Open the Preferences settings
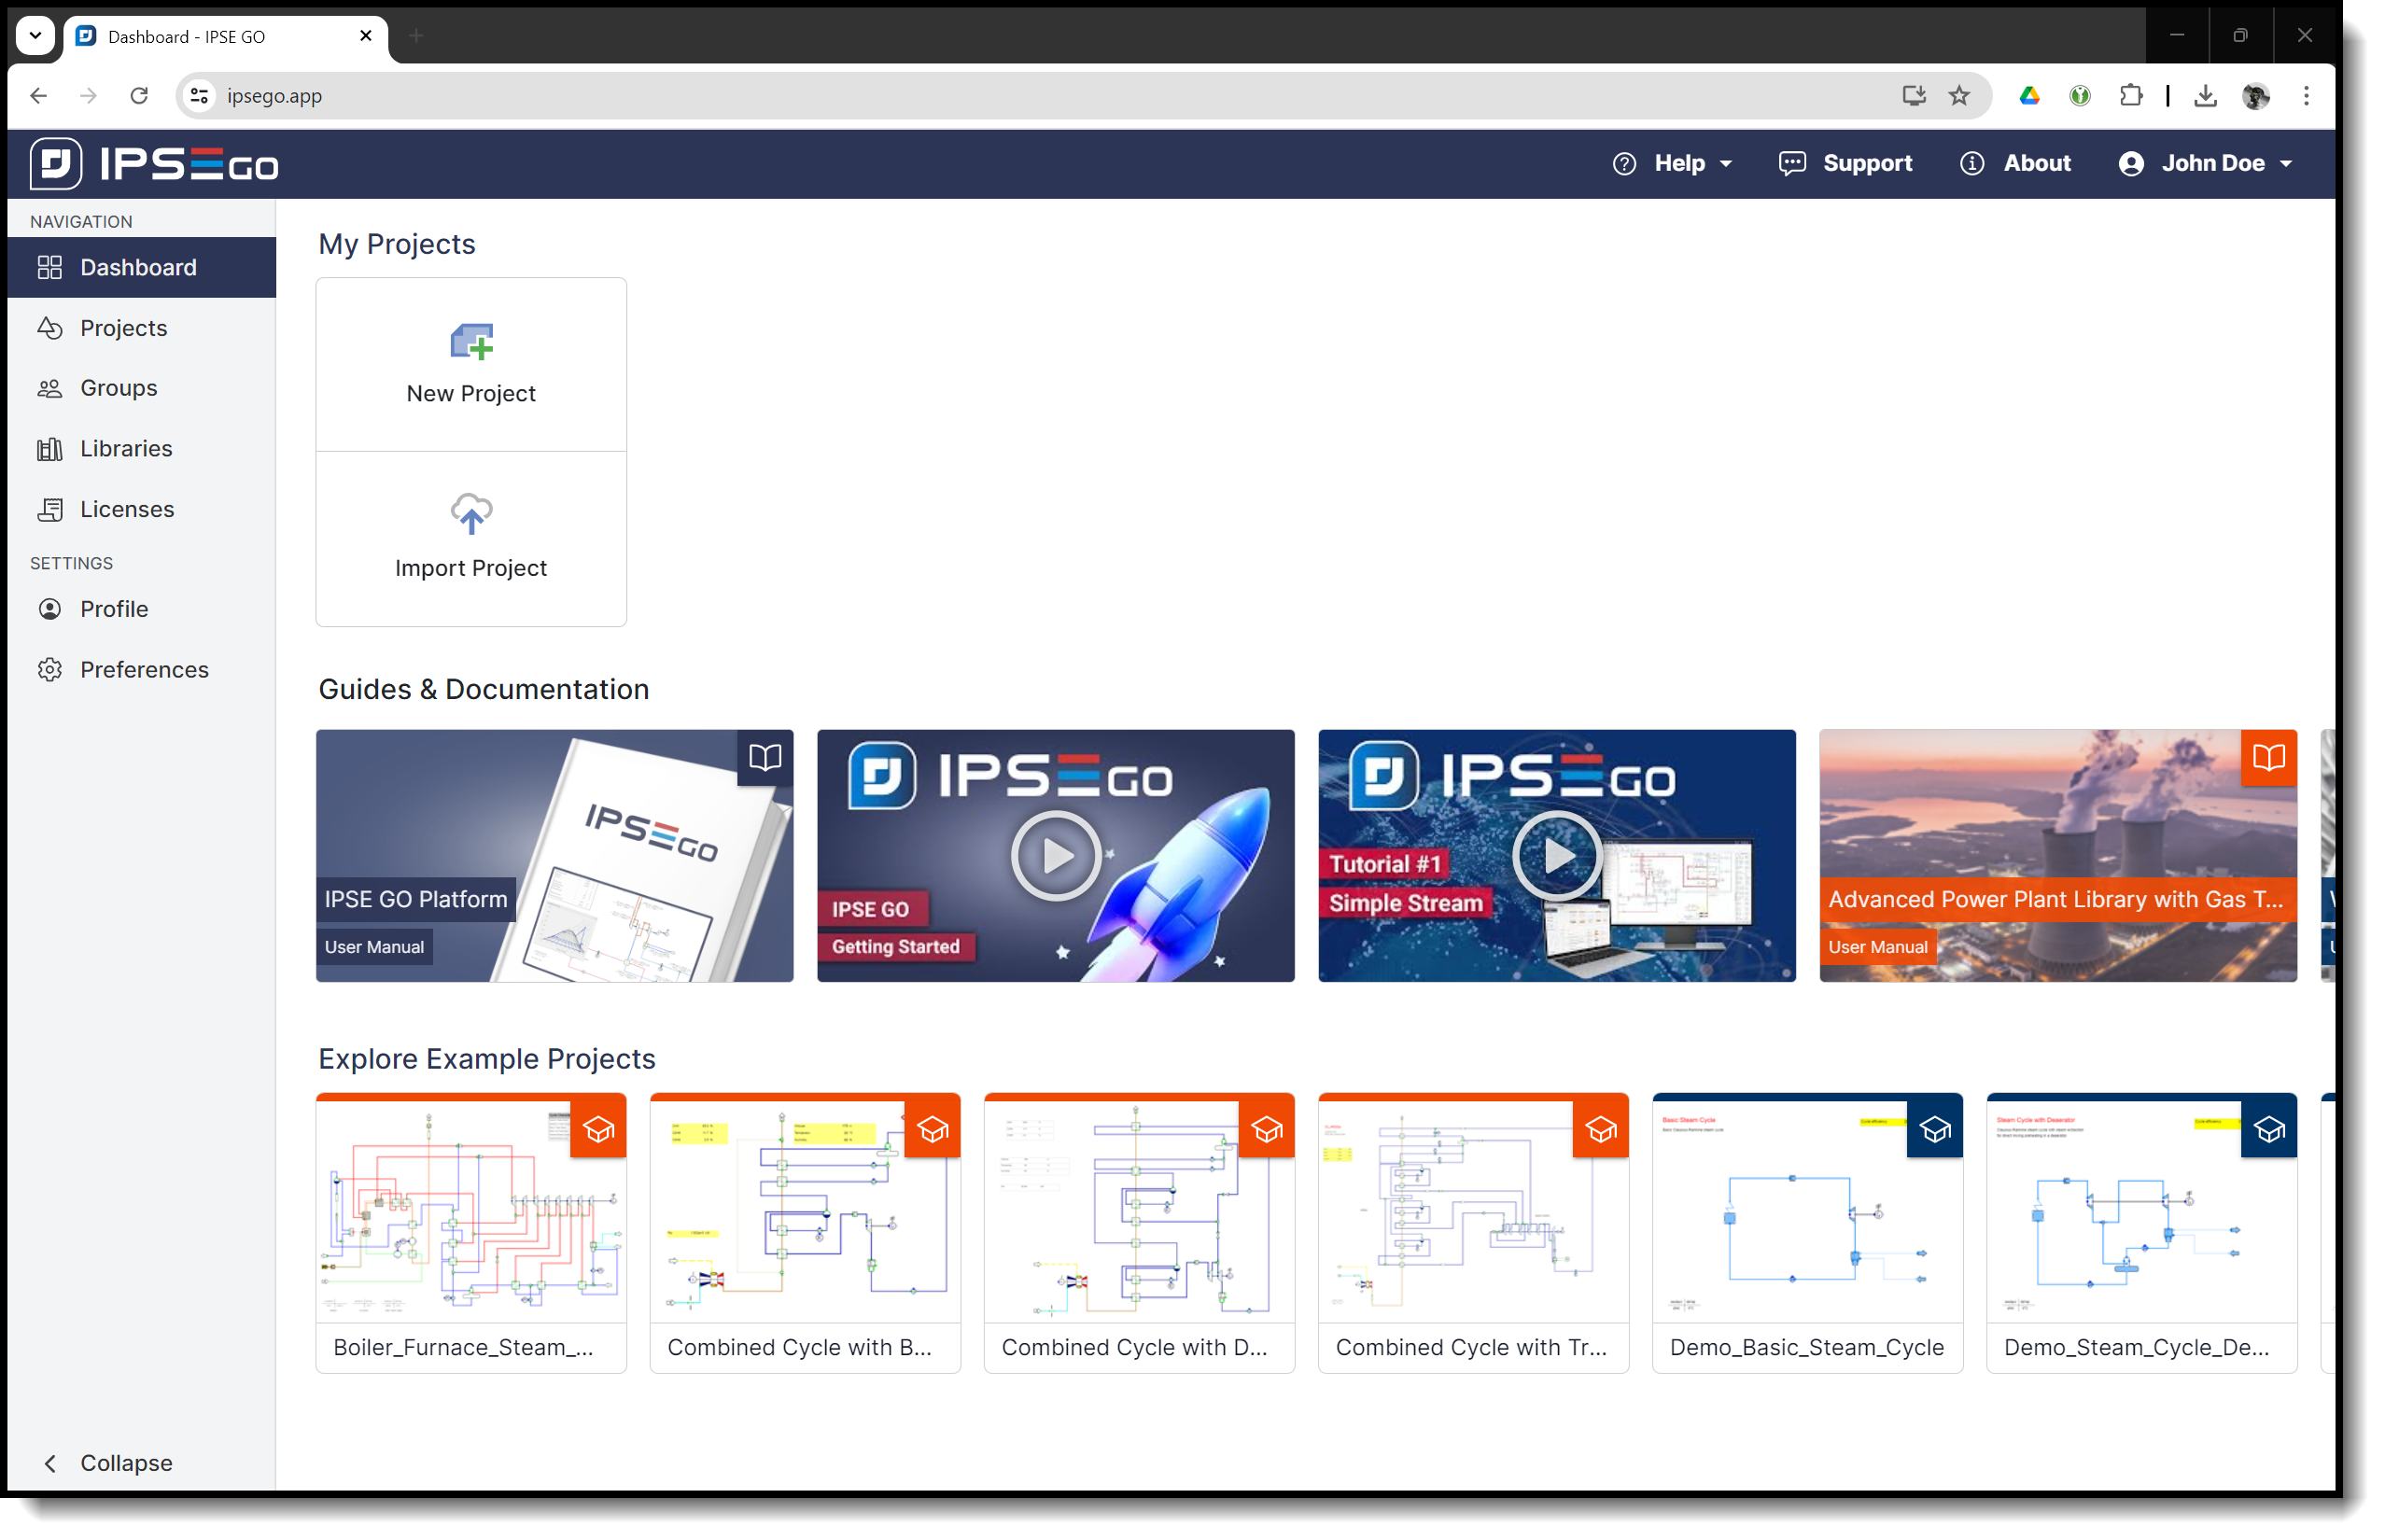Screen dimensions: 2385x1540 pos(145,670)
